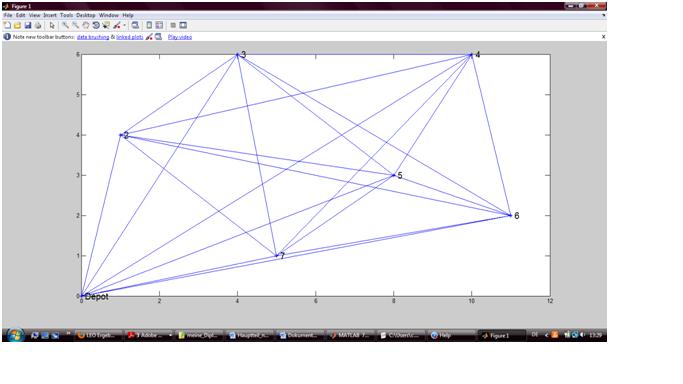
Task: Open the Insert menu
Action: pos(50,15)
